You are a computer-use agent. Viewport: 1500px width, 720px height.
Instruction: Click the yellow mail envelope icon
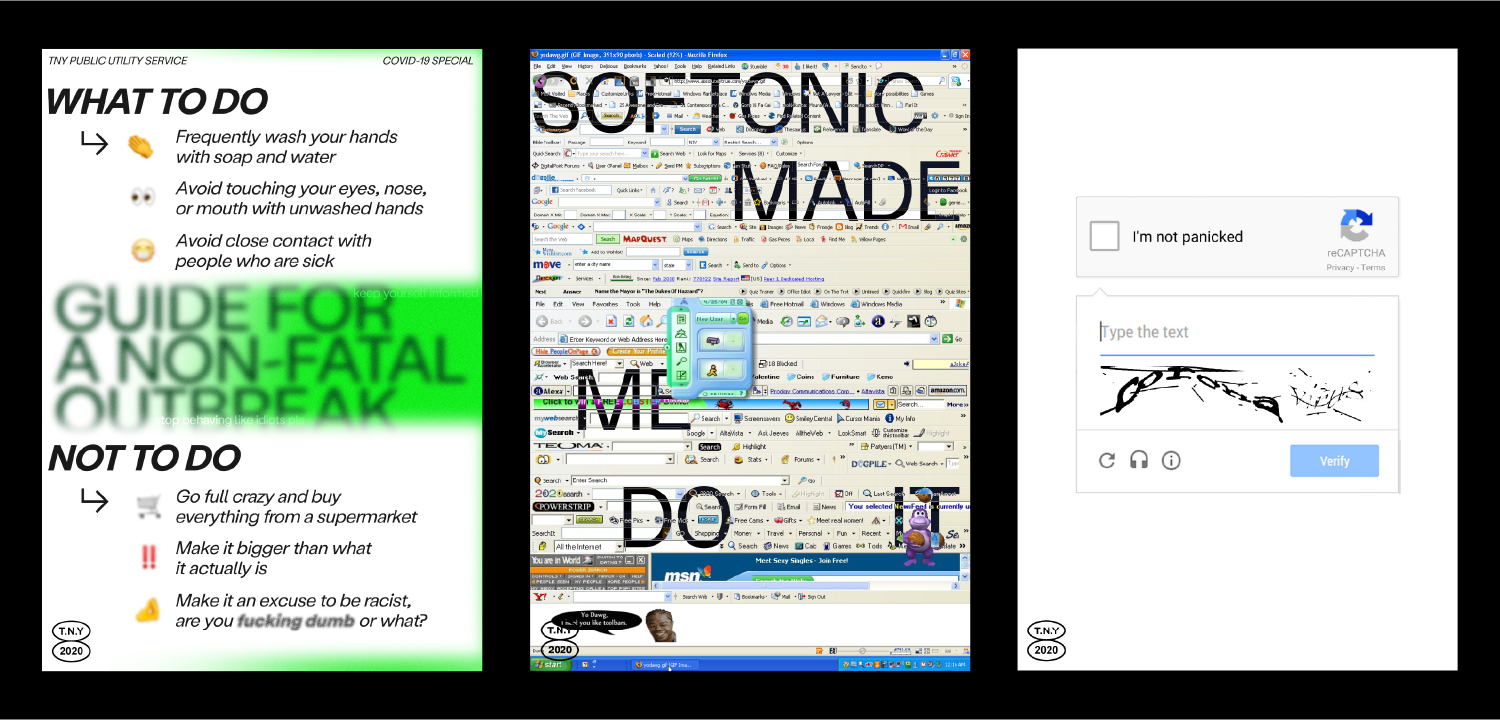pyautogui.click(x=880, y=404)
